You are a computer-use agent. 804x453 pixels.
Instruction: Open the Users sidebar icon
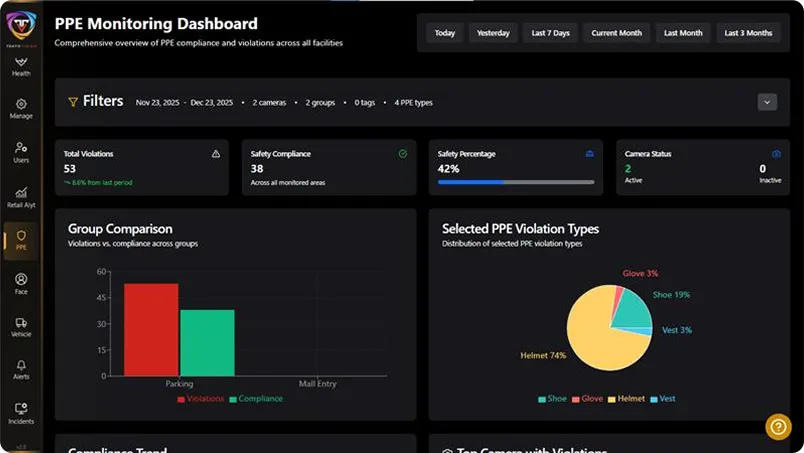pos(21,148)
